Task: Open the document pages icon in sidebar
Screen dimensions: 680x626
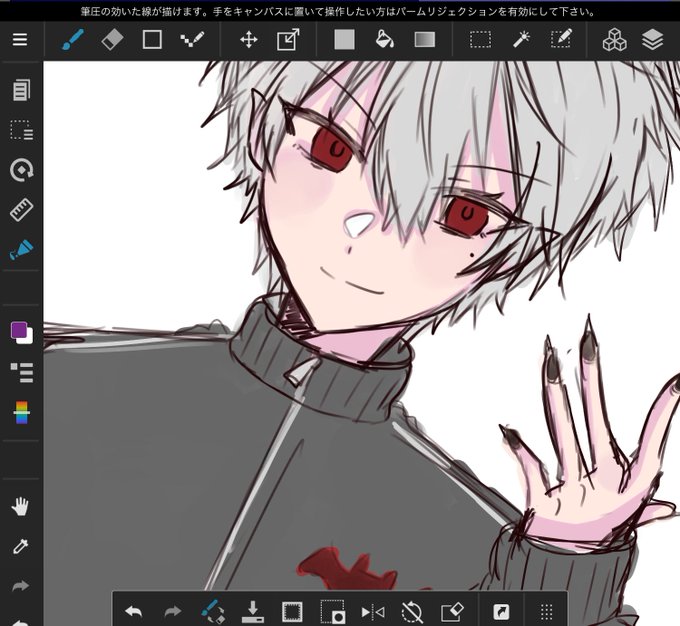Action: point(22,90)
